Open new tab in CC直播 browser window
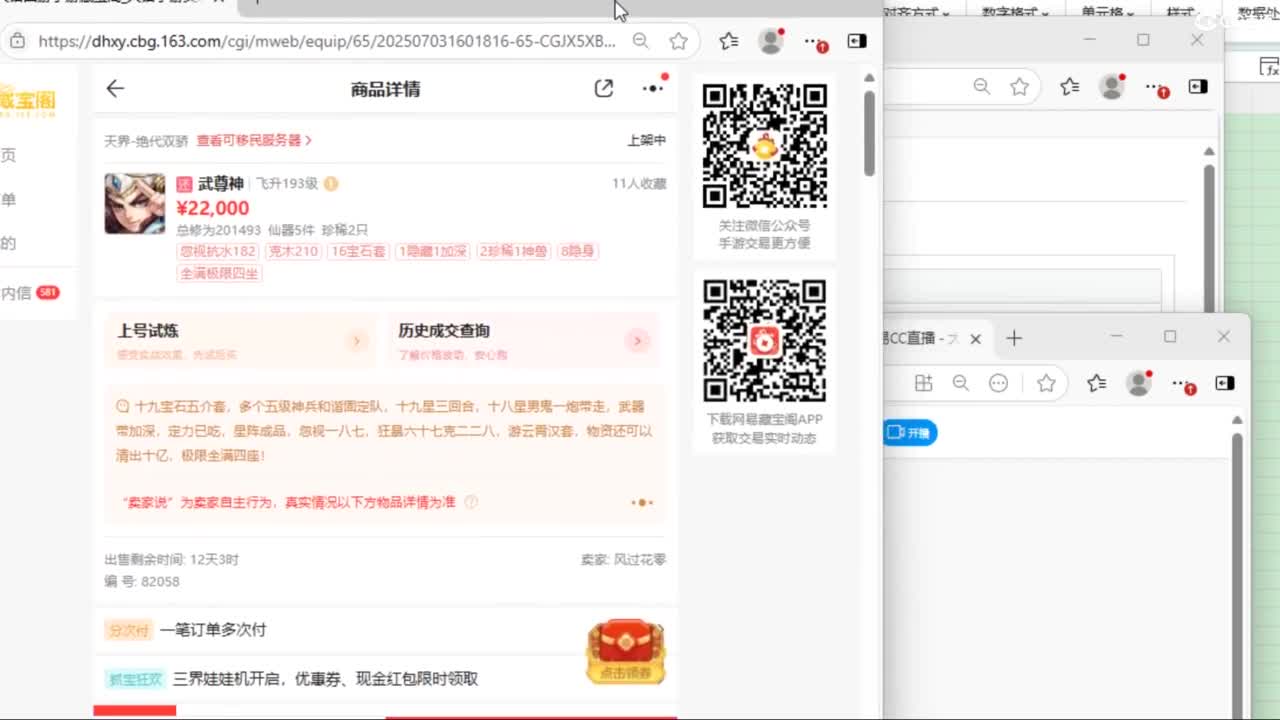 pos(1014,338)
